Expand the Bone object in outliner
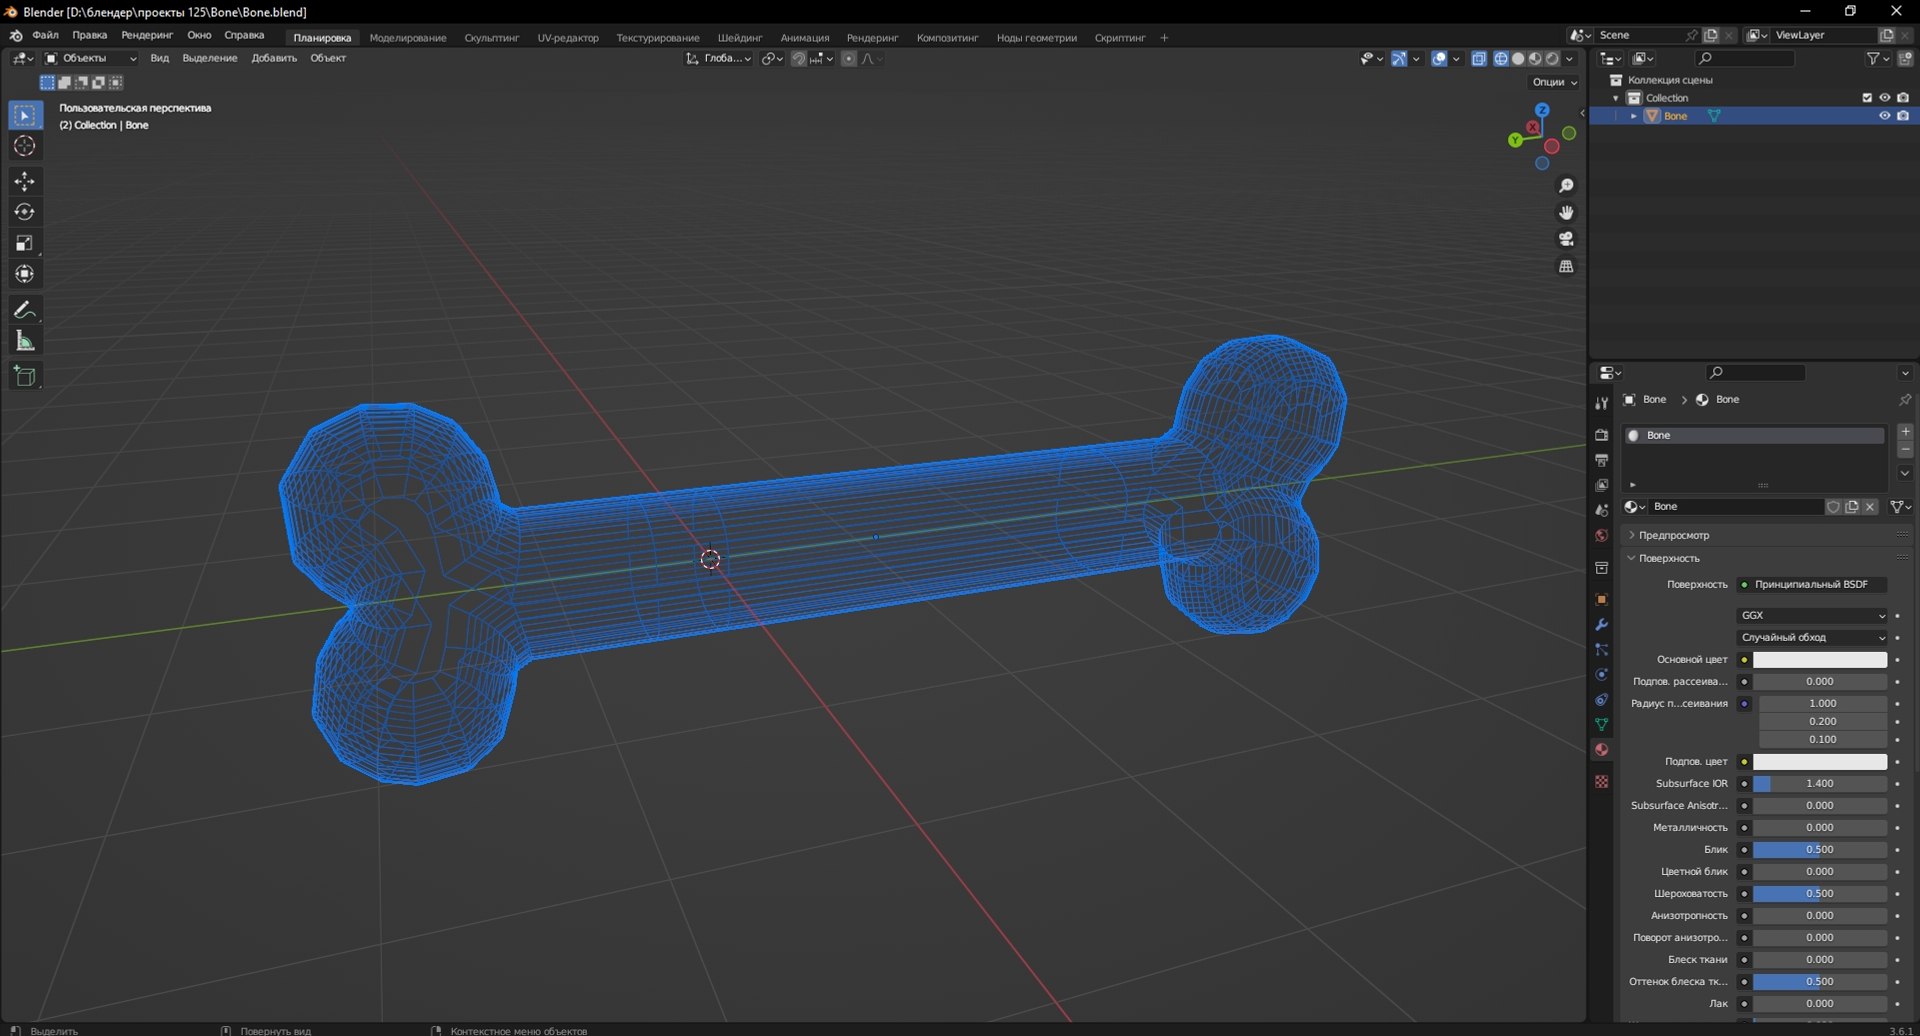Image resolution: width=1920 pixels, height=1036 pixels. pyautogui.click(x=1634, y=116)
